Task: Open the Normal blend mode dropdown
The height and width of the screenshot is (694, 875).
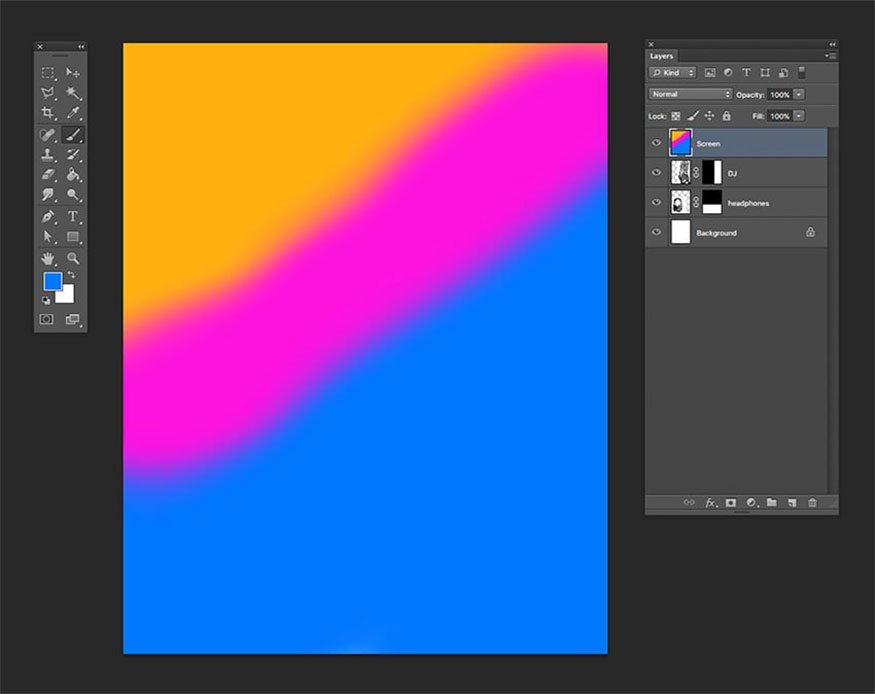Action: (690, 94)
